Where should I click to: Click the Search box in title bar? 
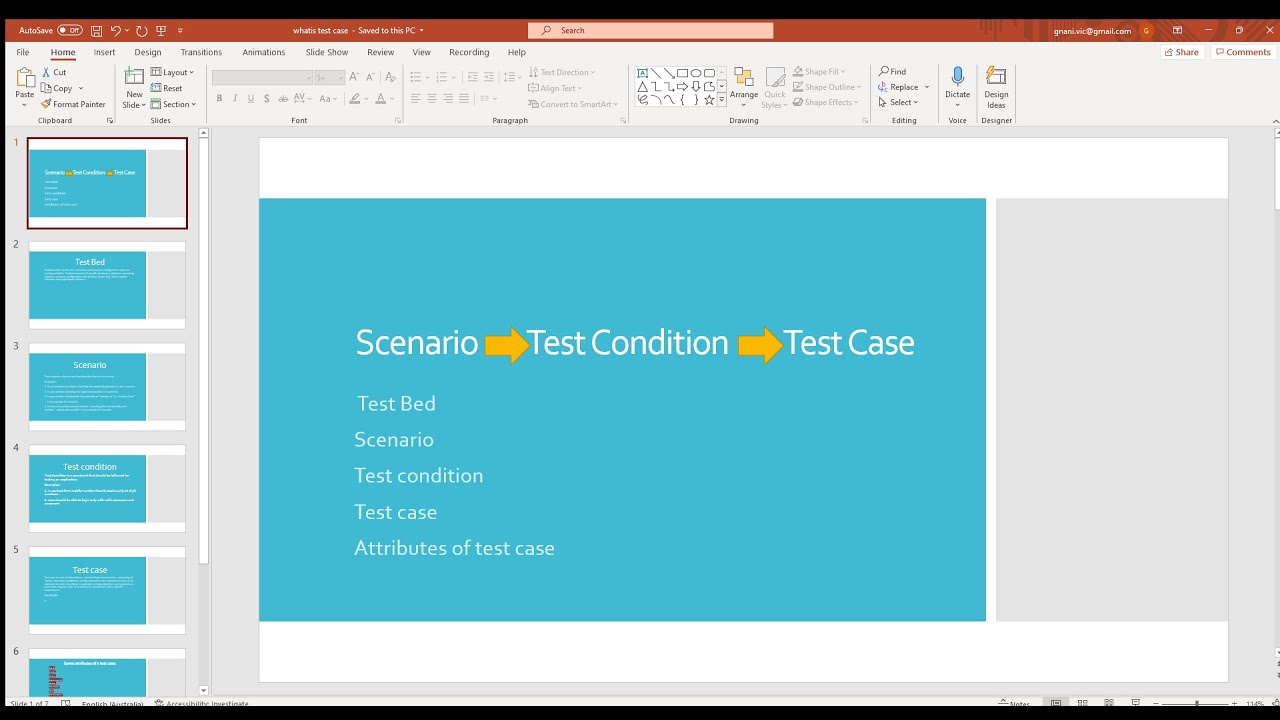(650, 31)
